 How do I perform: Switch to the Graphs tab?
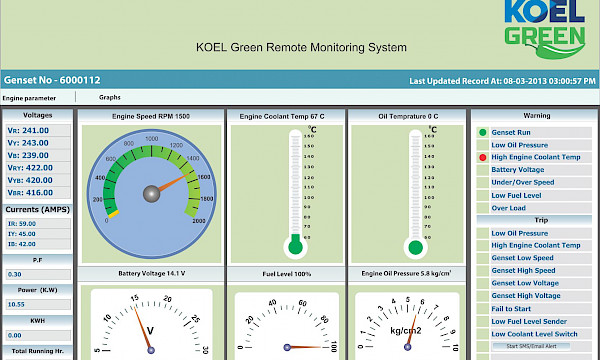click(x=110, y=98)
